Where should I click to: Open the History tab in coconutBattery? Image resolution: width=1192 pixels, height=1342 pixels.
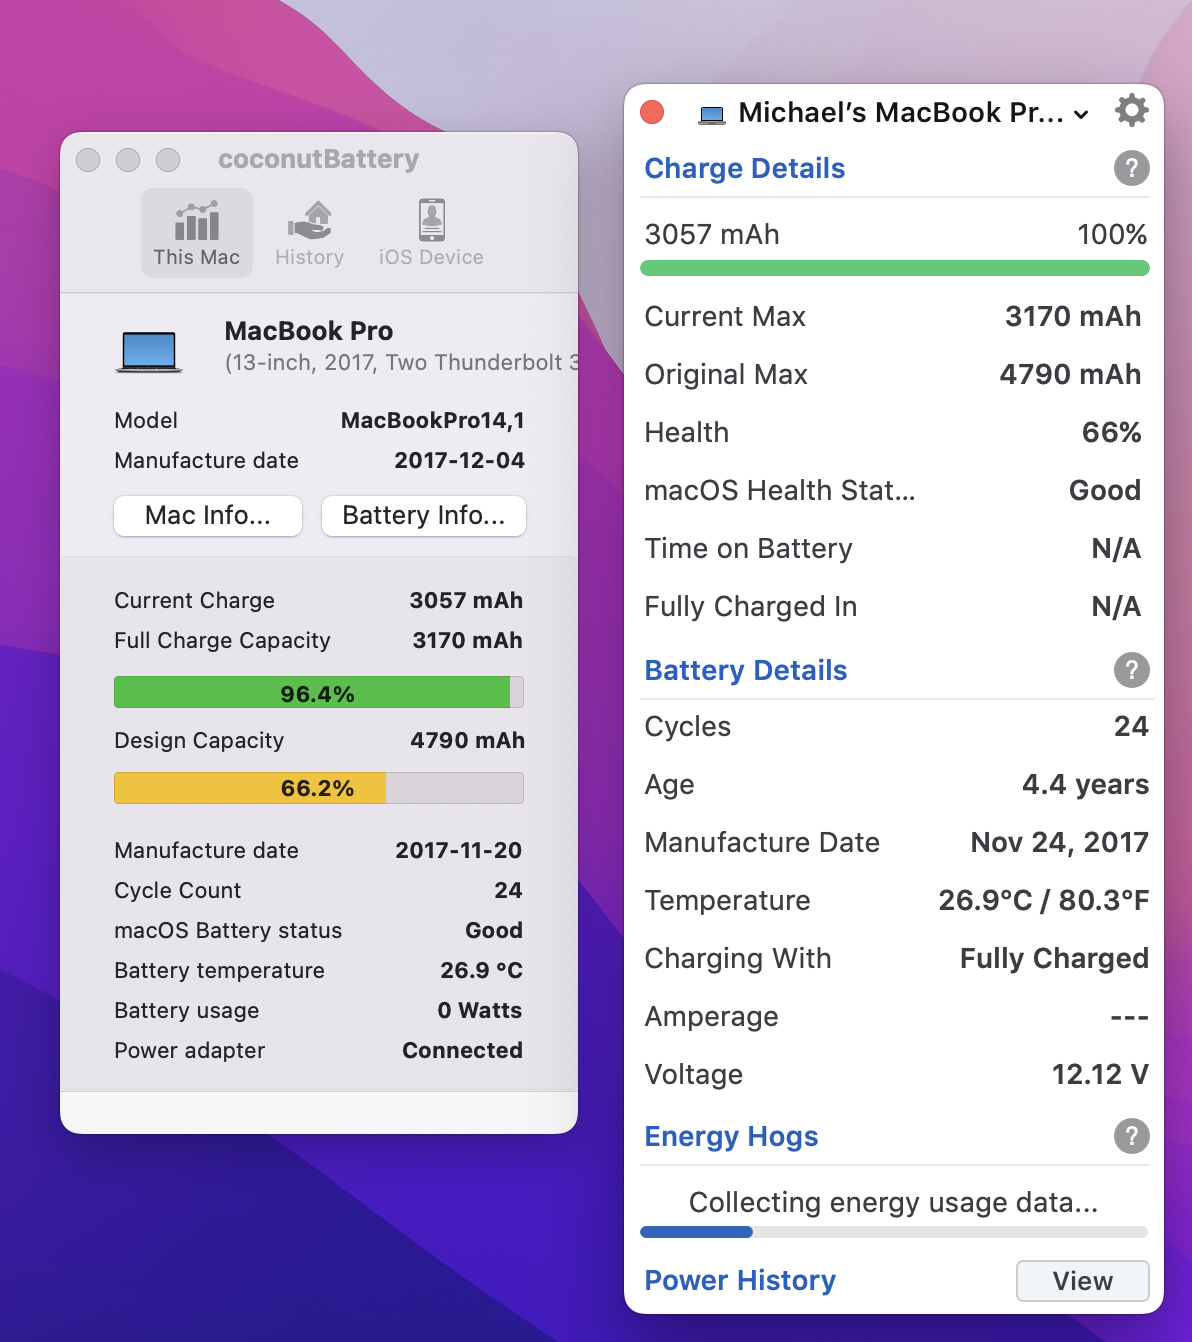310,233
